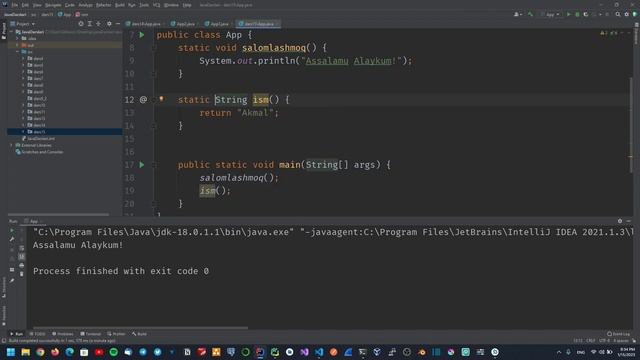Click the recursive call @ gutter marker

click(143, 100)
